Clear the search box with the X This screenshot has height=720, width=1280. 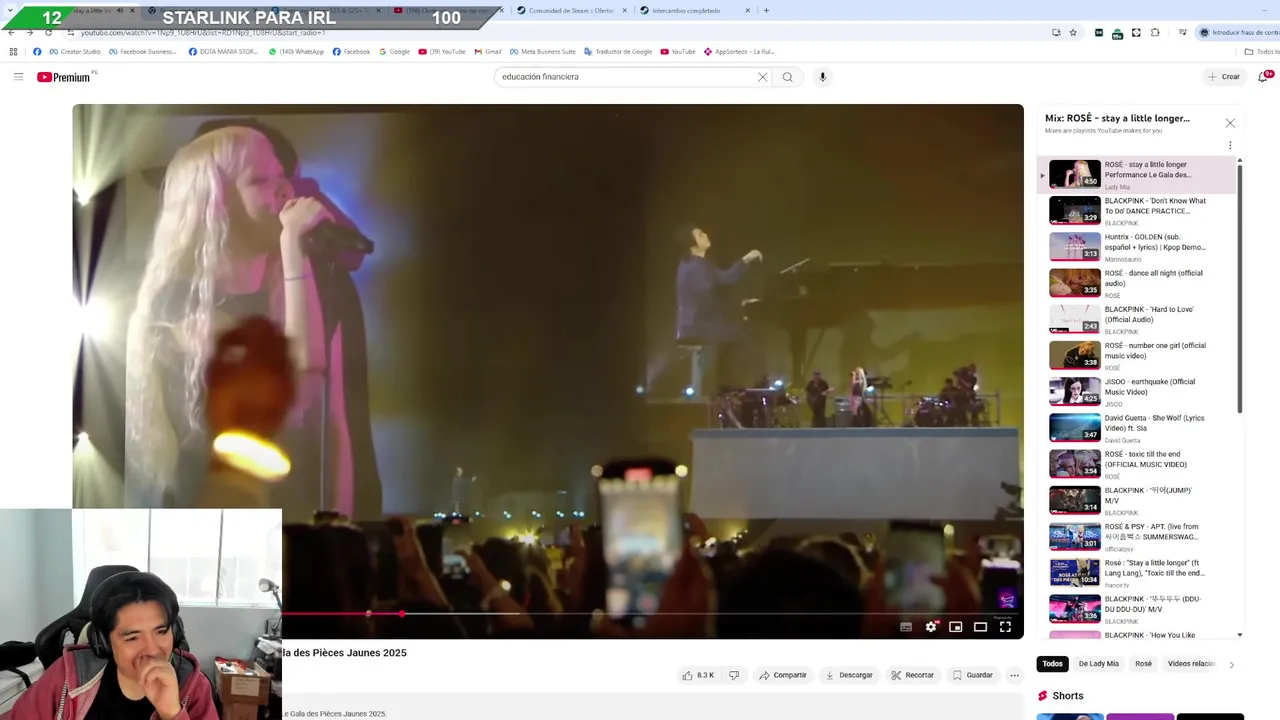(762, 77)
